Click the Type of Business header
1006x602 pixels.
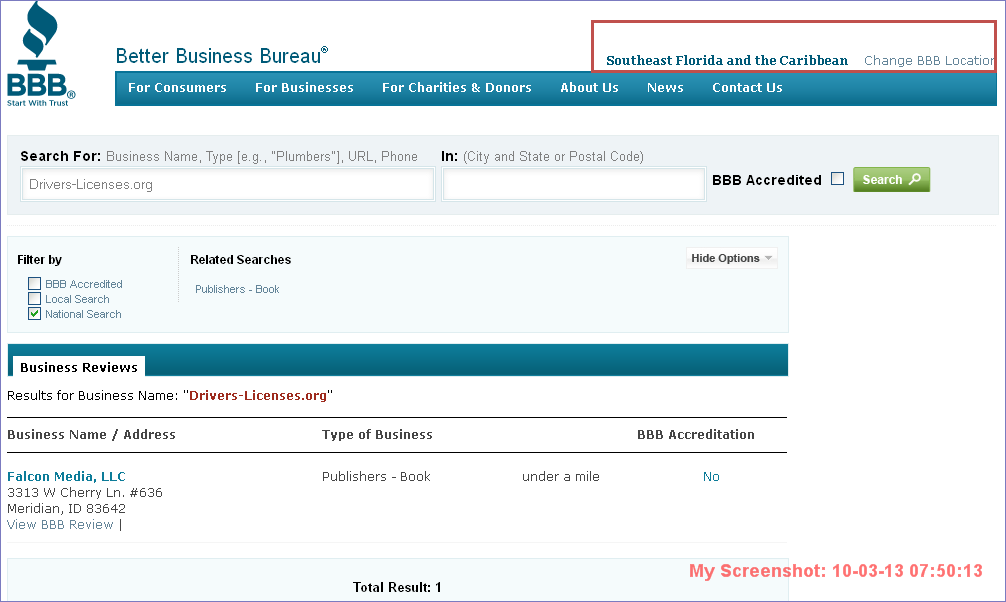(377, 434)
